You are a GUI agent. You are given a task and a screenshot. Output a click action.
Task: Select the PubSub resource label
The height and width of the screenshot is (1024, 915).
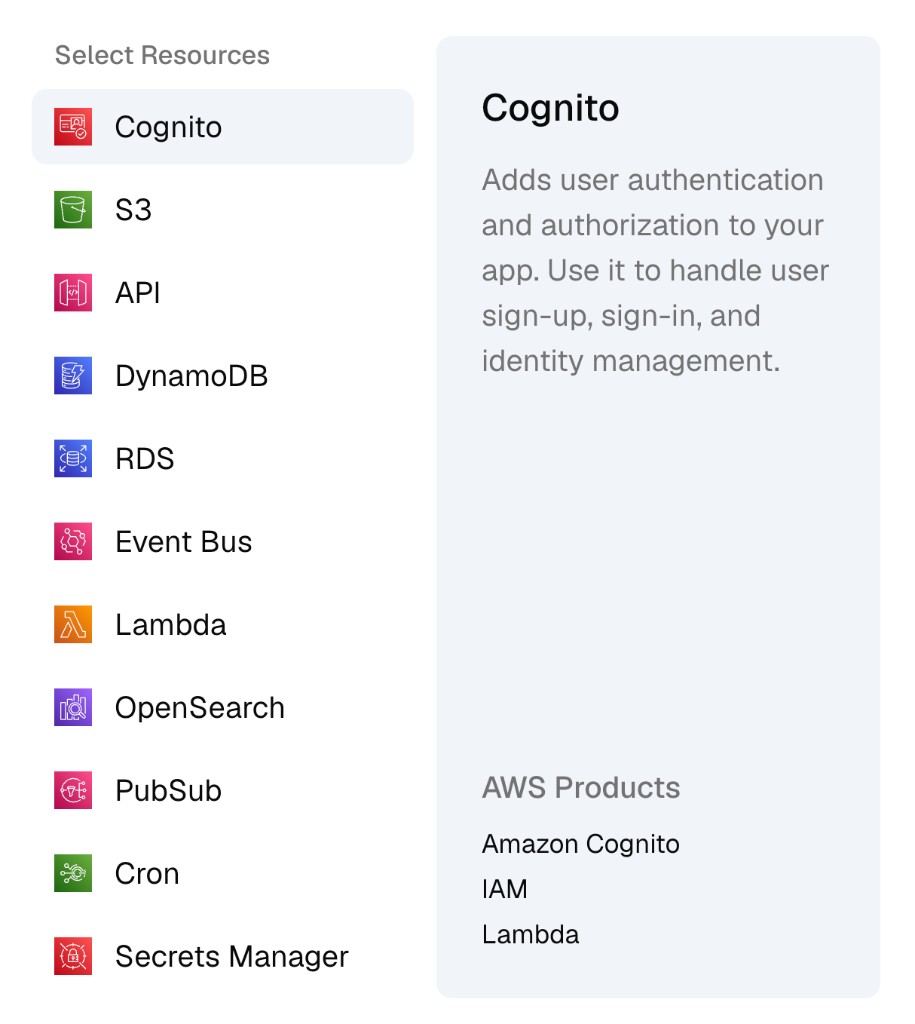click(x=169, y=791)
